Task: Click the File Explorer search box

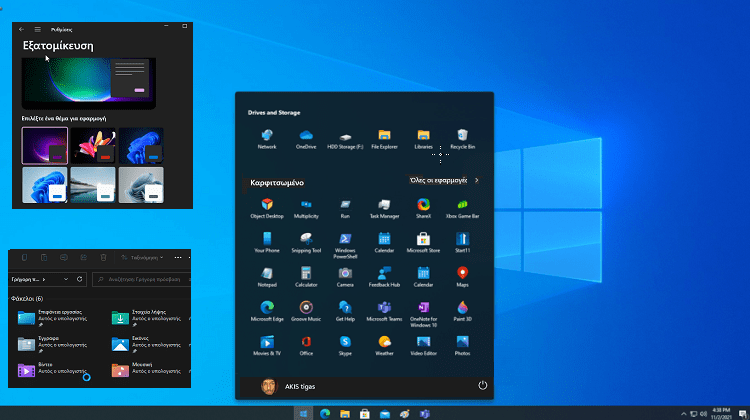Action: [x=142, y=279]
